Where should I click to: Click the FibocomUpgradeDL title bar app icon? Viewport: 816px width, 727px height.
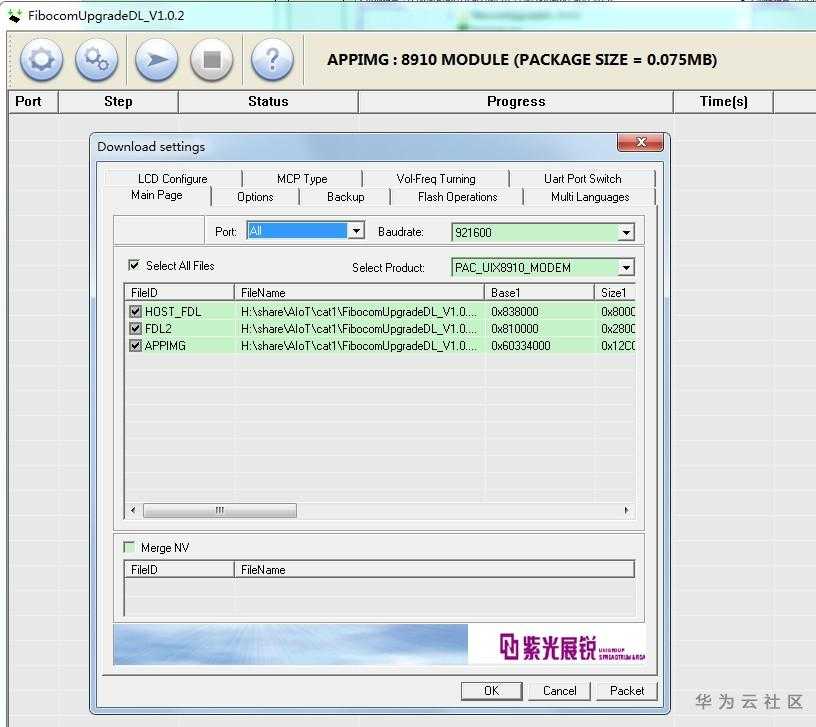click(x=15, y=16)
